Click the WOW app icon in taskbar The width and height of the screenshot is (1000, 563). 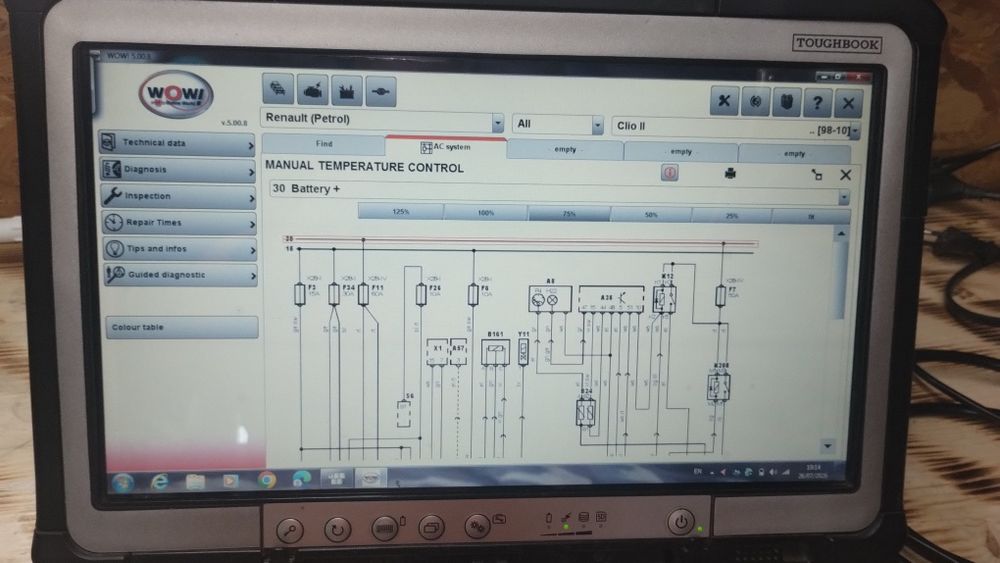[371, 478]
